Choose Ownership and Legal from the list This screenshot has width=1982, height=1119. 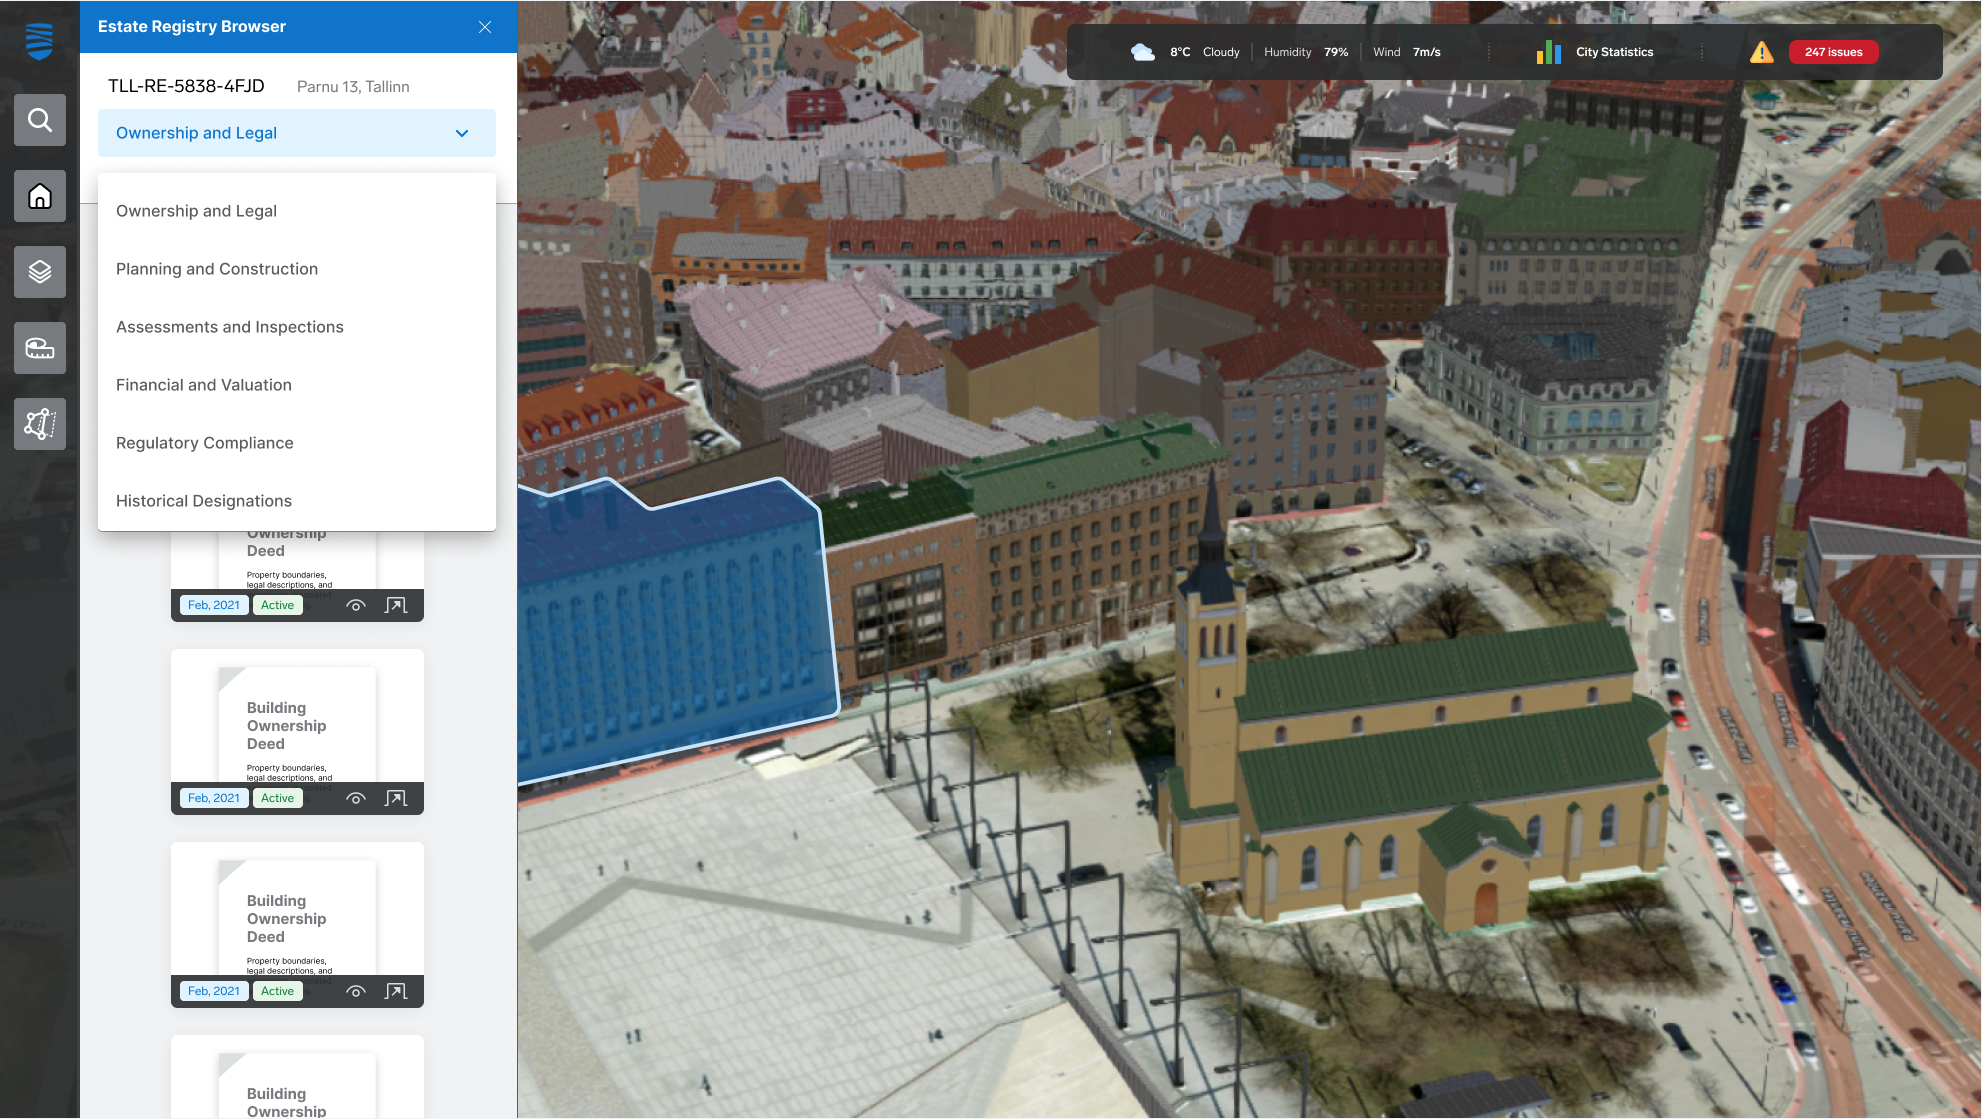tap(297, 211)
